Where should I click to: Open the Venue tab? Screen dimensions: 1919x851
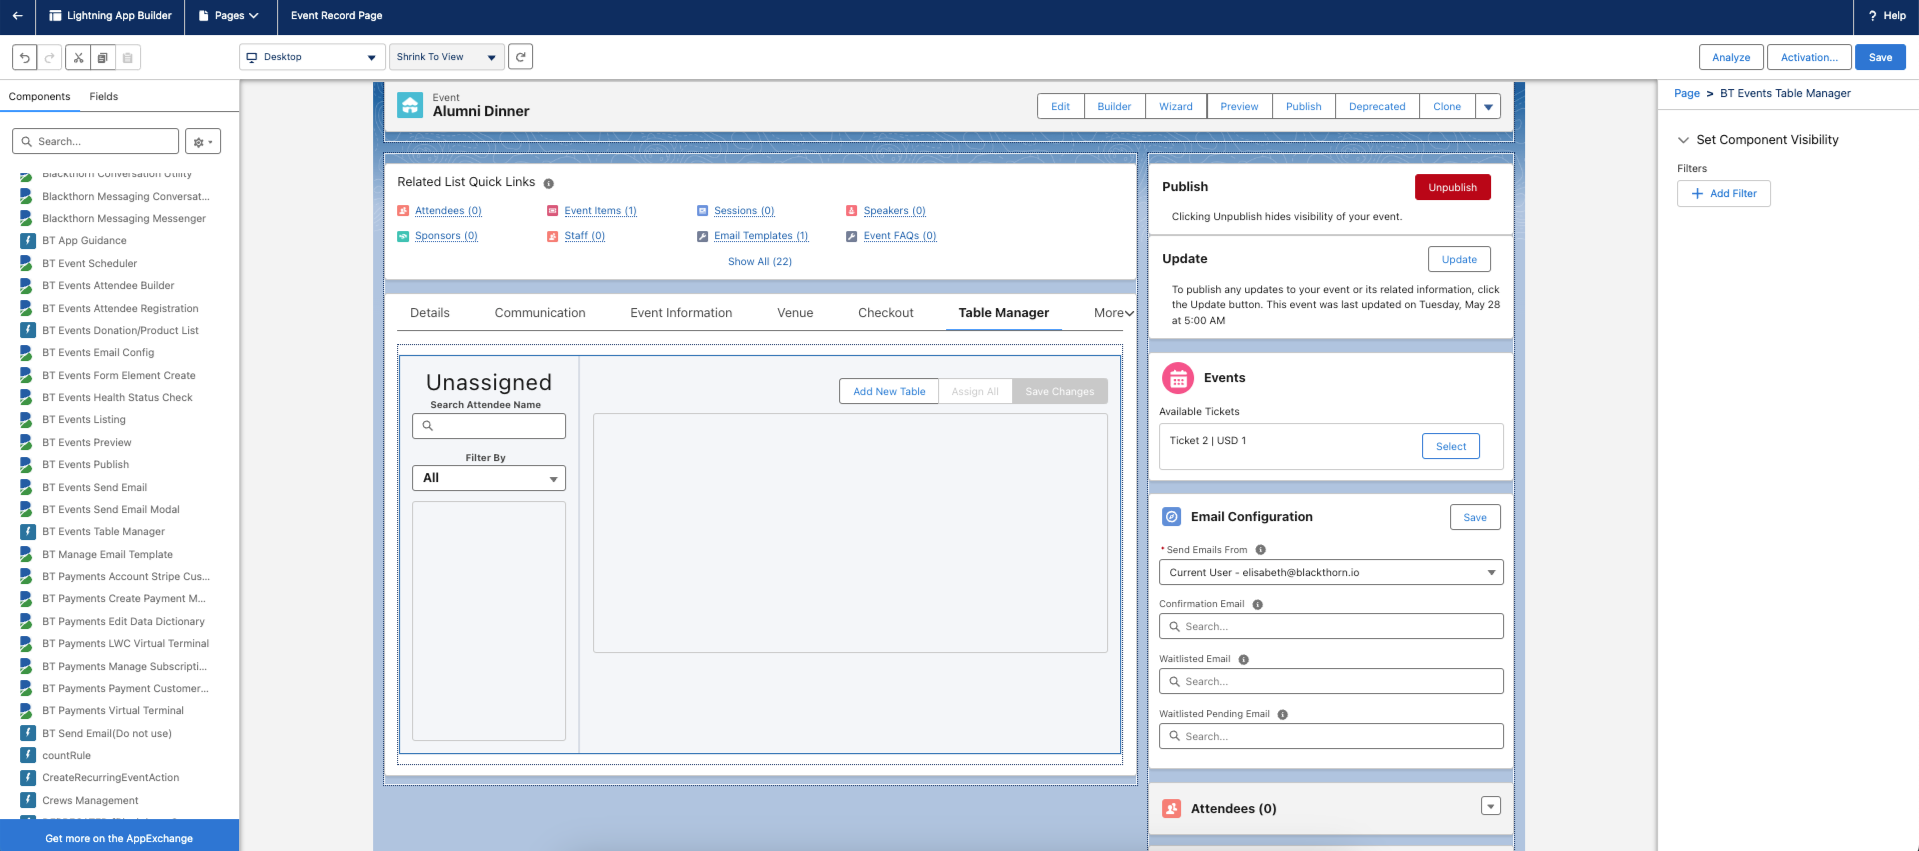795,313
